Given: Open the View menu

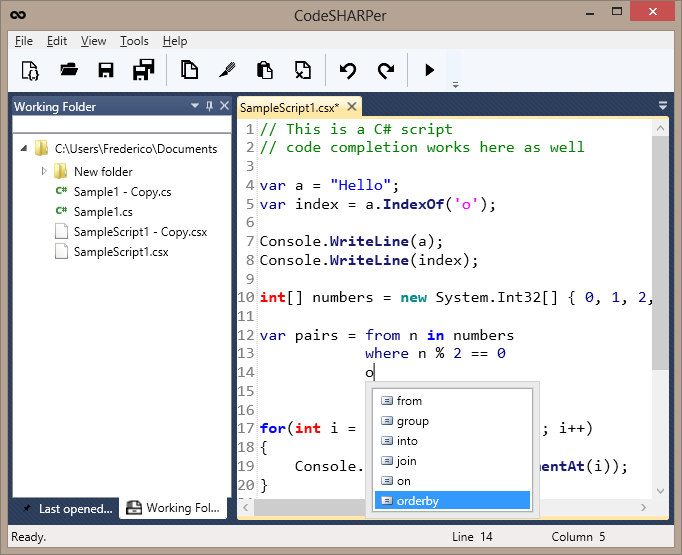Looking at the screenshot, I should click(x=93, y=41).
